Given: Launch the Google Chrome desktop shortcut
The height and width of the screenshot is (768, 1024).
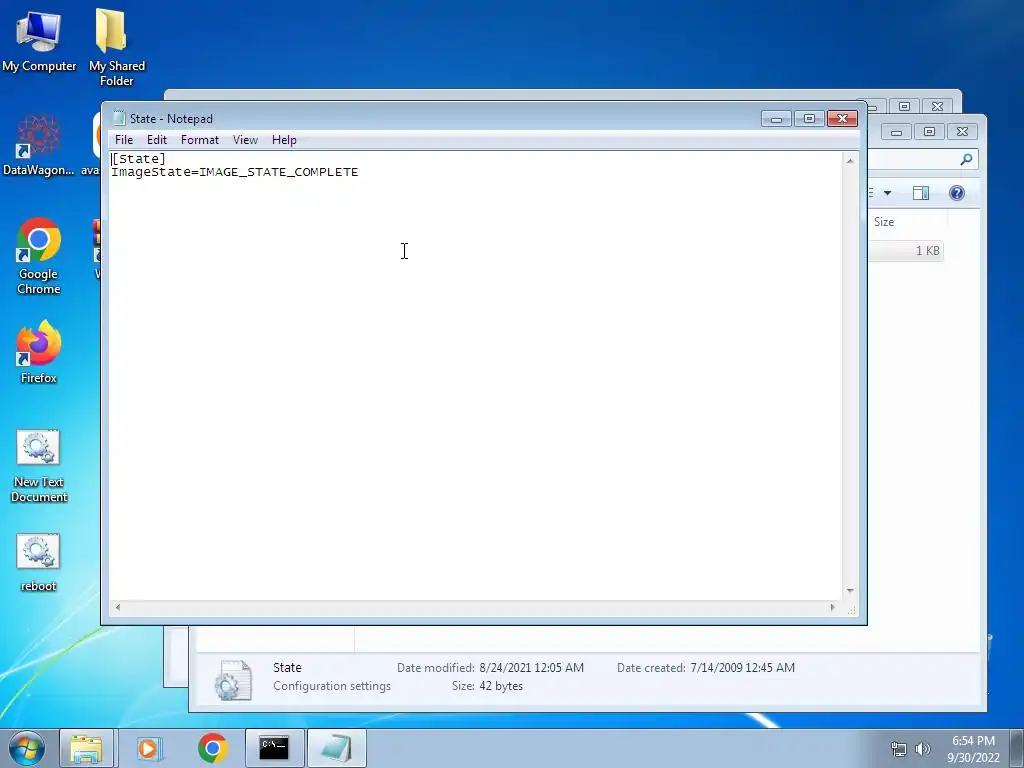Looking at the screenshot, I should pyautogui.click(x=39, y=256).
